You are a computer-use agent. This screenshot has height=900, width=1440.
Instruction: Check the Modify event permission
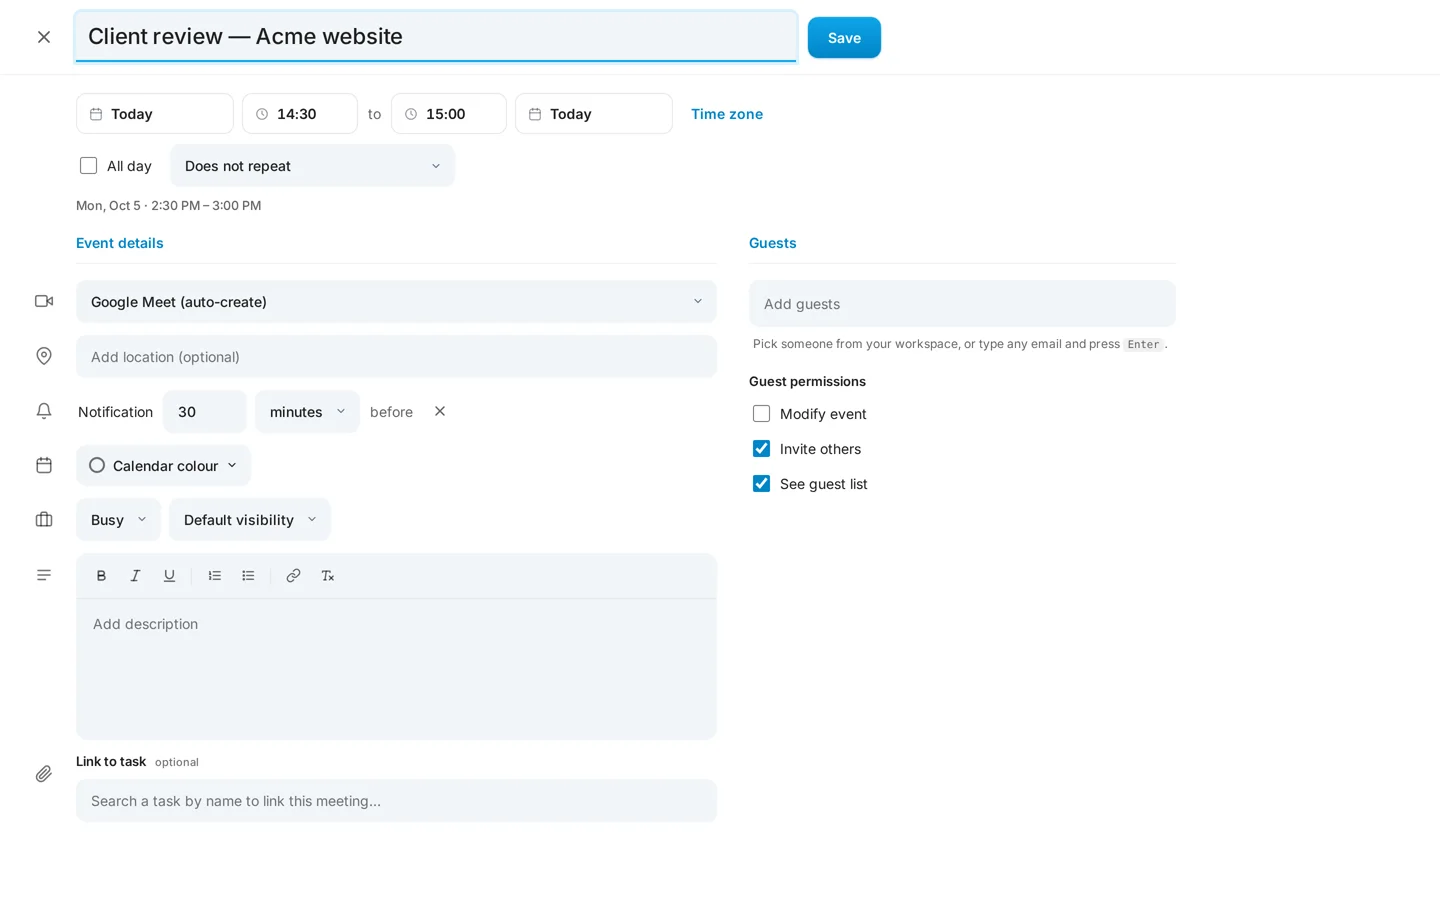[761, 414]
